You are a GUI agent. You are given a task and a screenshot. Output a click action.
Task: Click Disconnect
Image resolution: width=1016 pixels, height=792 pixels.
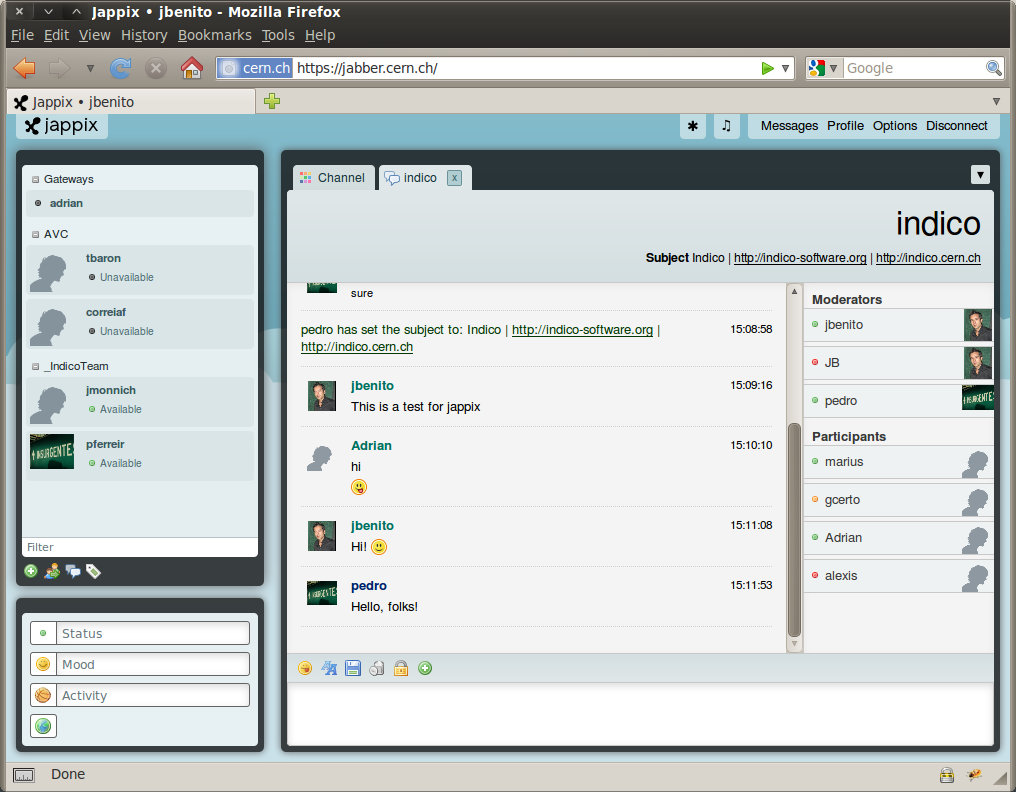(956, 126)
